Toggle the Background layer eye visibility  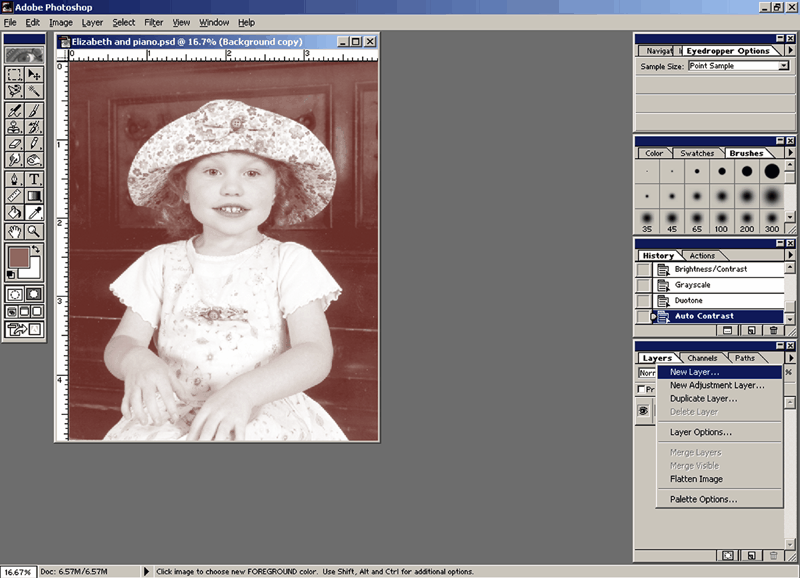pyautogui.click(x=645, y=410)
